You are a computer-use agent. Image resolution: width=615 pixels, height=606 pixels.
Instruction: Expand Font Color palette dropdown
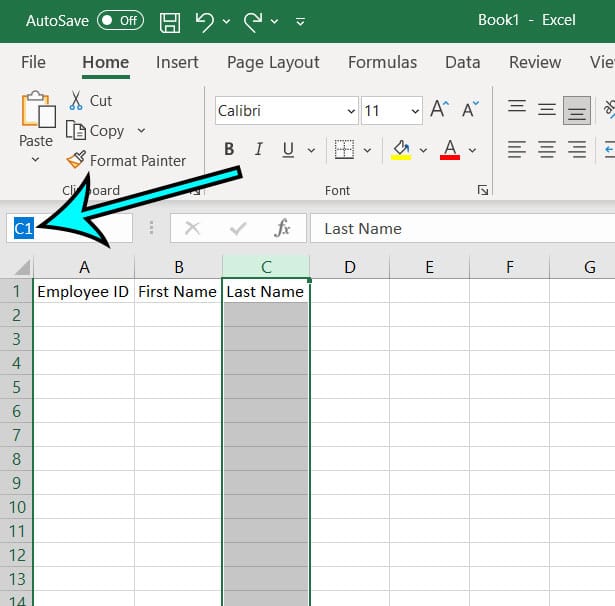click(472, 150)
